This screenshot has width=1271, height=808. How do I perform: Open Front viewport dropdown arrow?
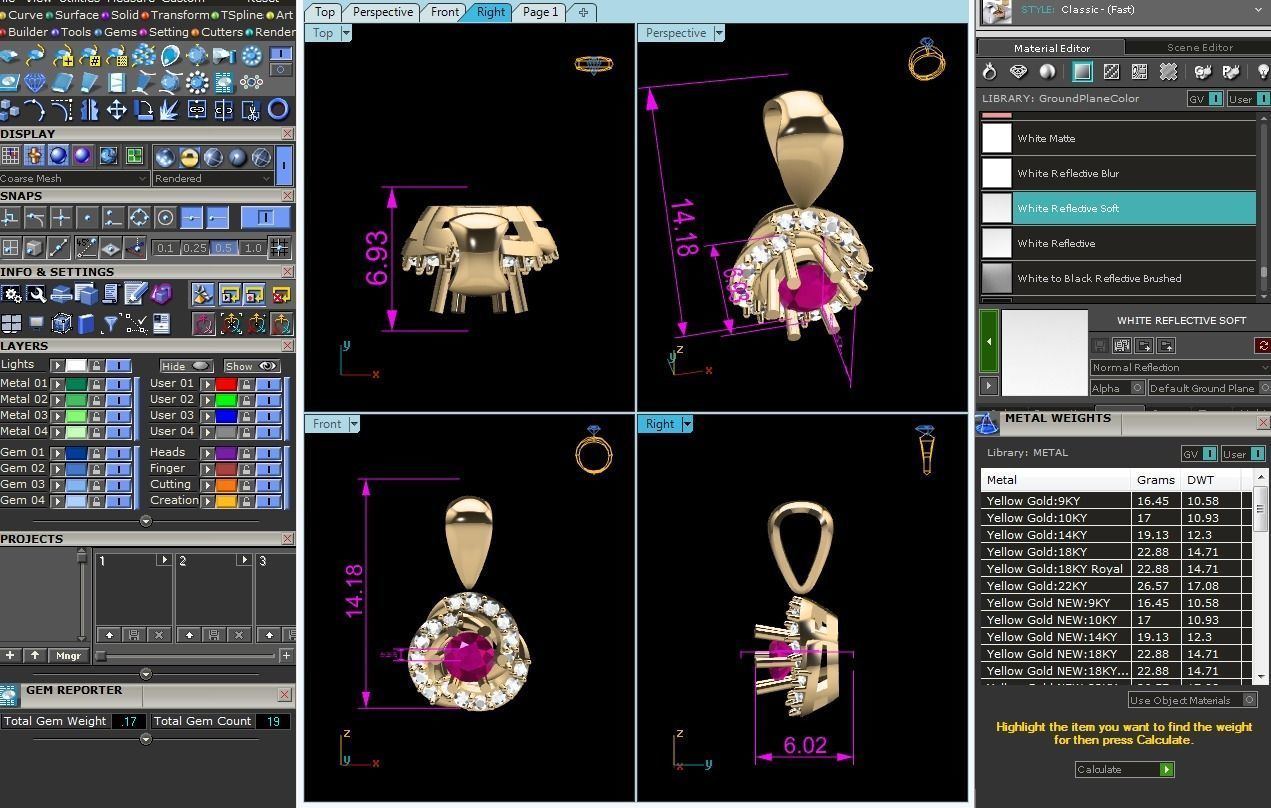tap(353, 424)
